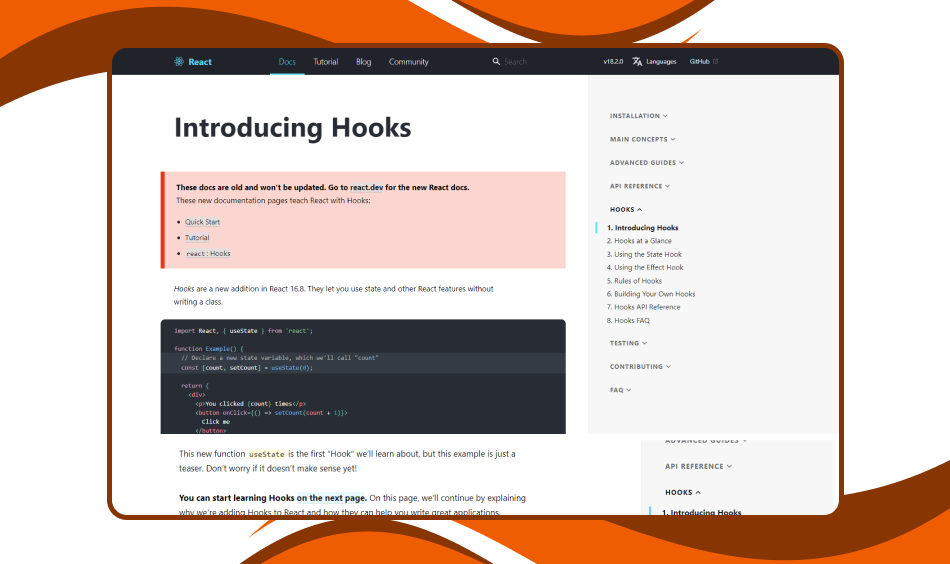Expand the Advanced Guides section in the upper sidebar
Viewport: 950px width, 564px height.
646,162
